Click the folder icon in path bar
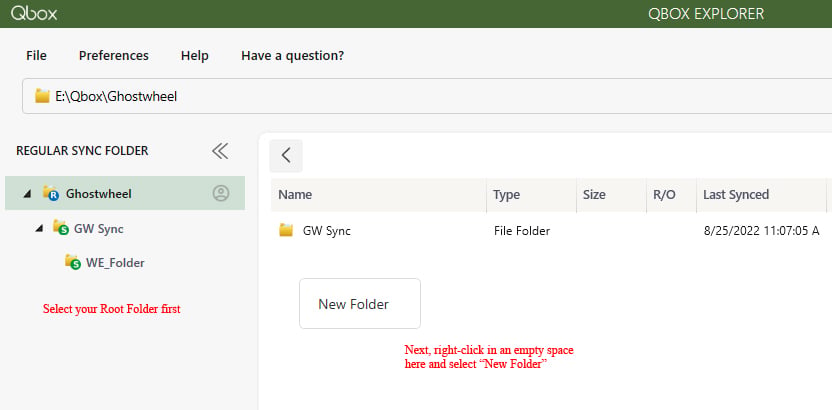This screenshot has height=410, width=832. [42, 96]
